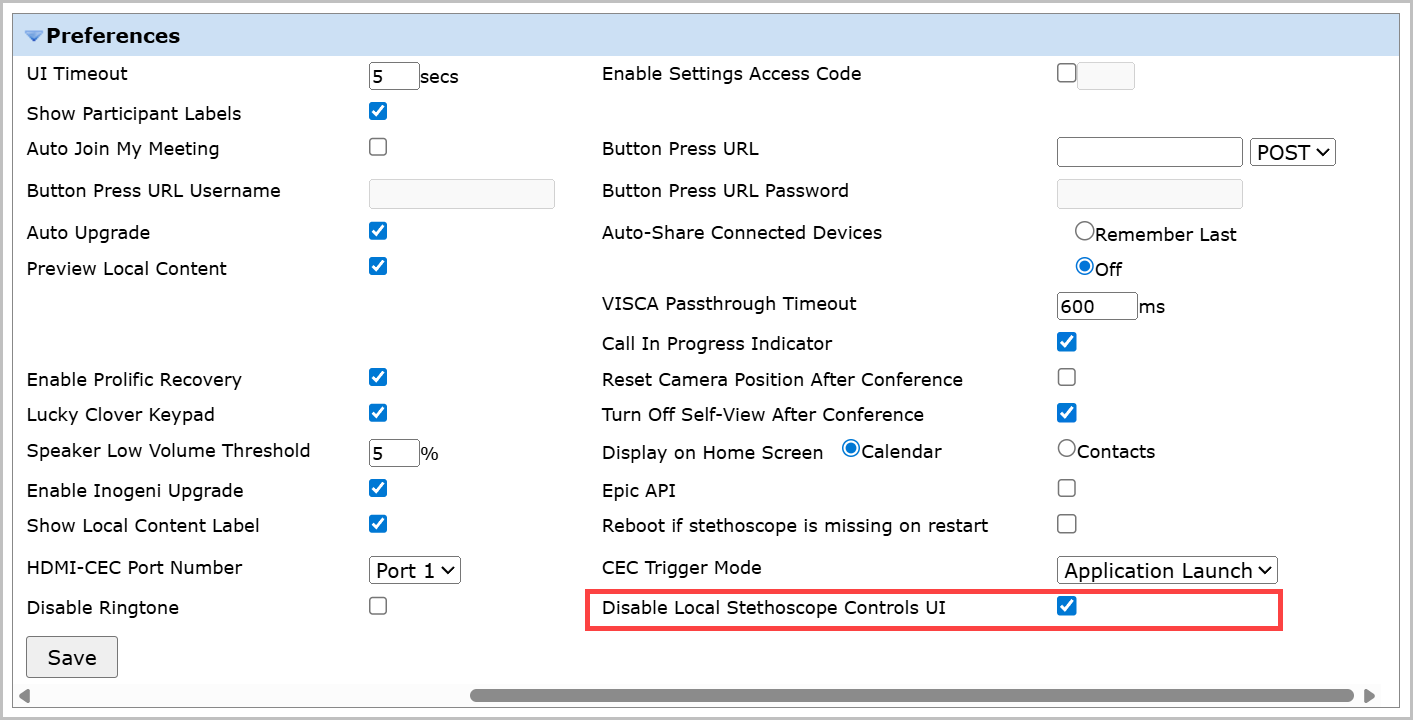Toggle Epic API checkbox
Viewport: 1413px width, 720px height.
[1067, 488]
